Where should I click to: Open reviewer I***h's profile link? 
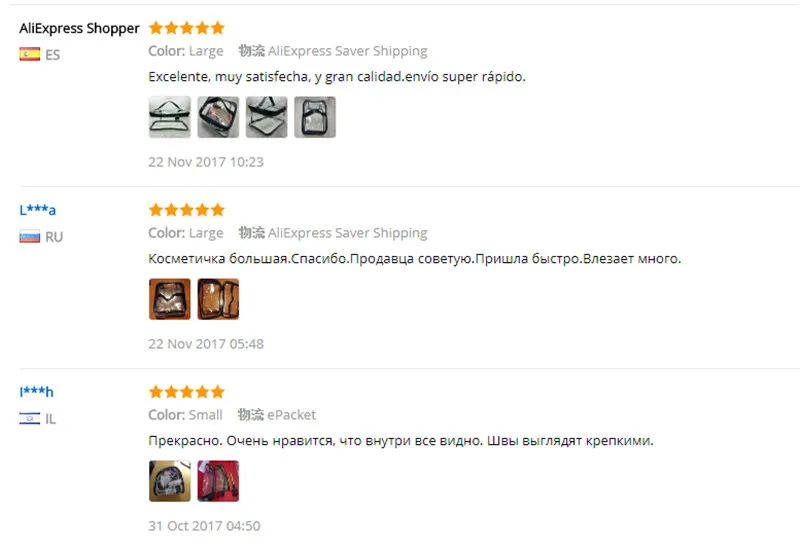(x=36, y=392)
